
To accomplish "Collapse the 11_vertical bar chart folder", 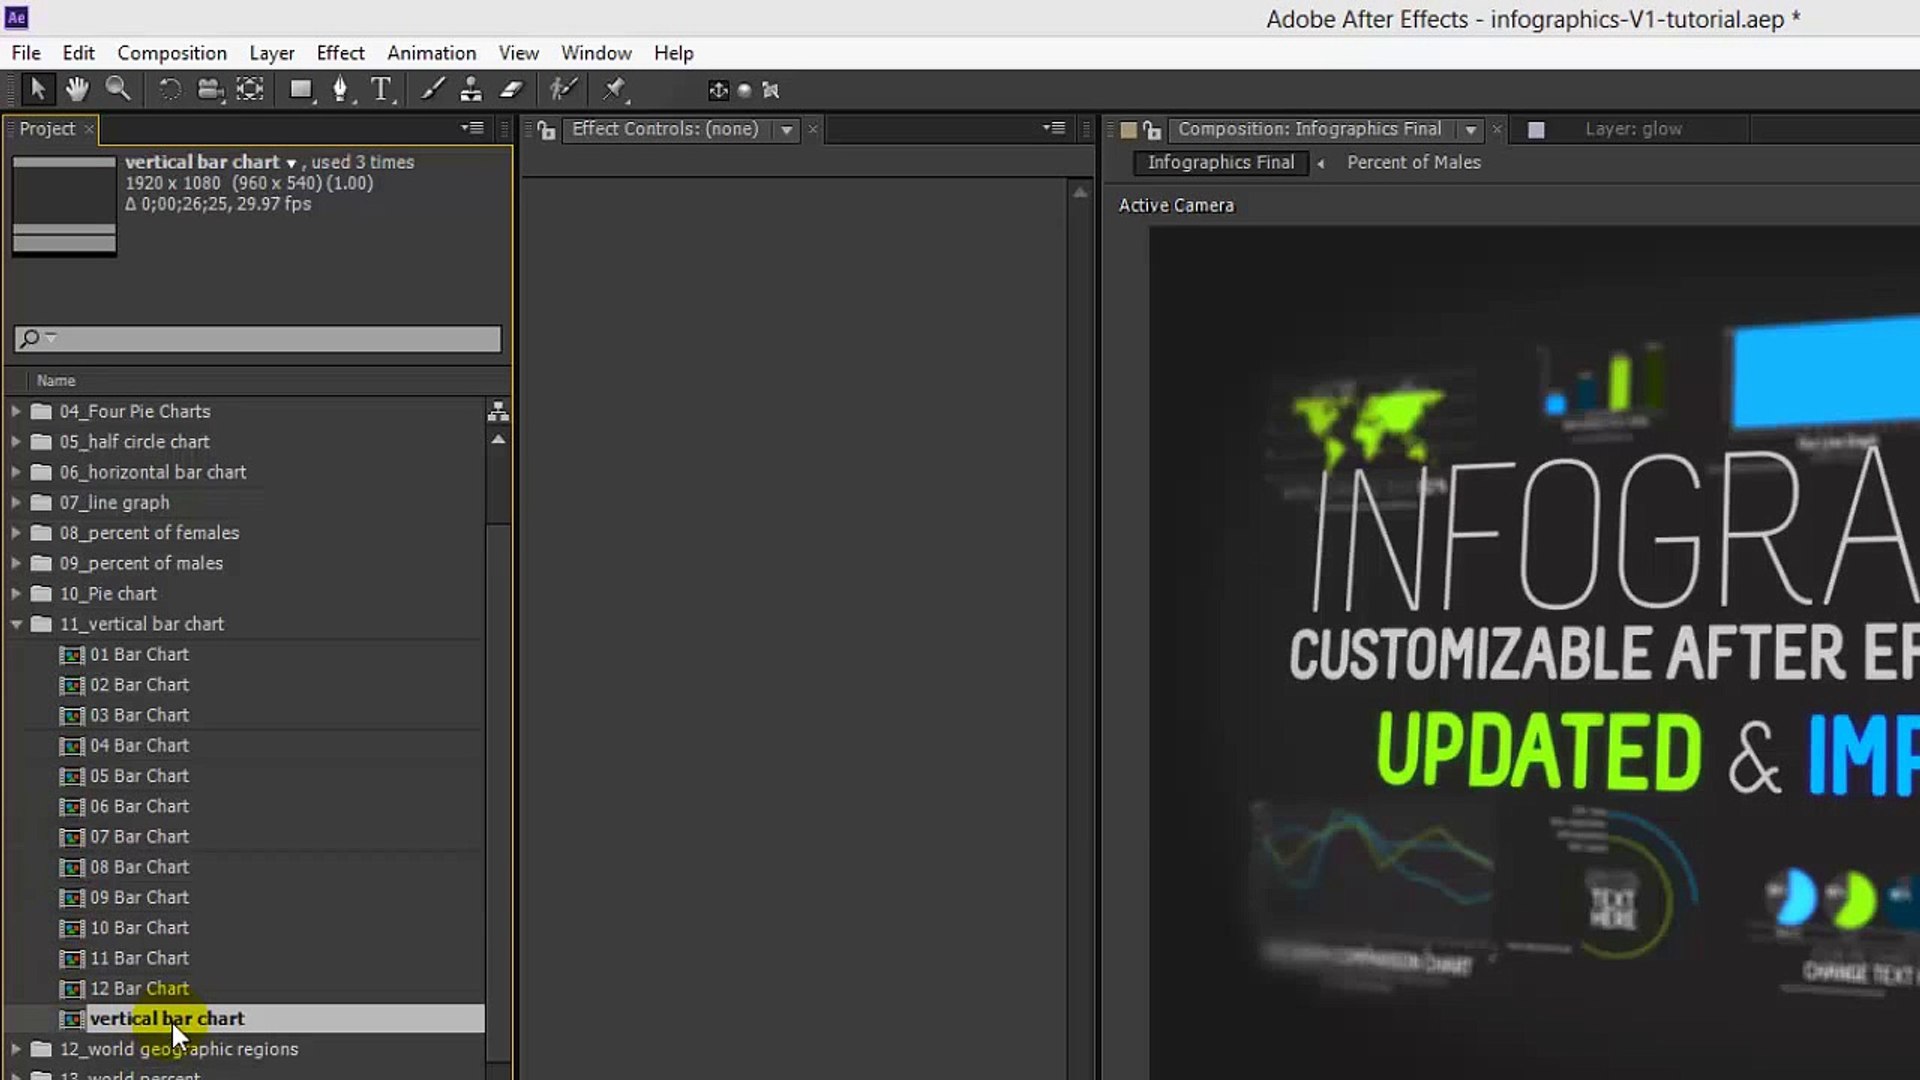I will point(16,624).
